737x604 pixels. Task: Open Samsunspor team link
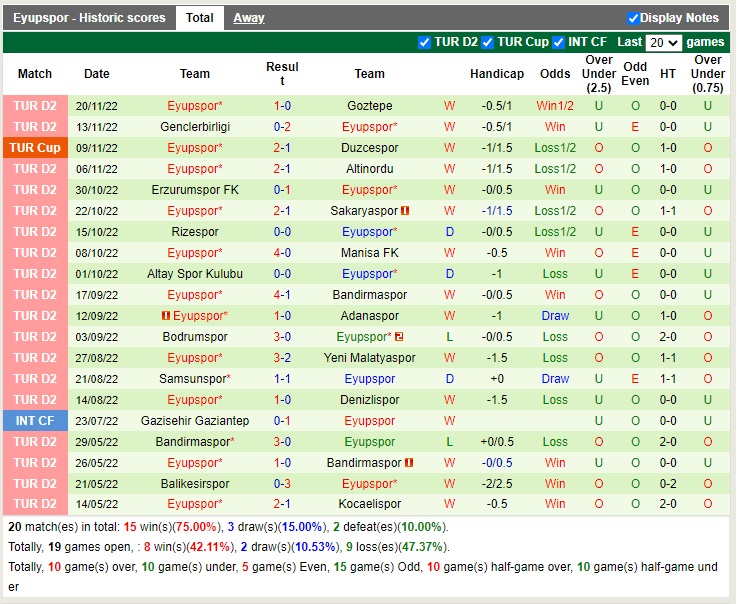pyautogui.click(x=195, y=379)
